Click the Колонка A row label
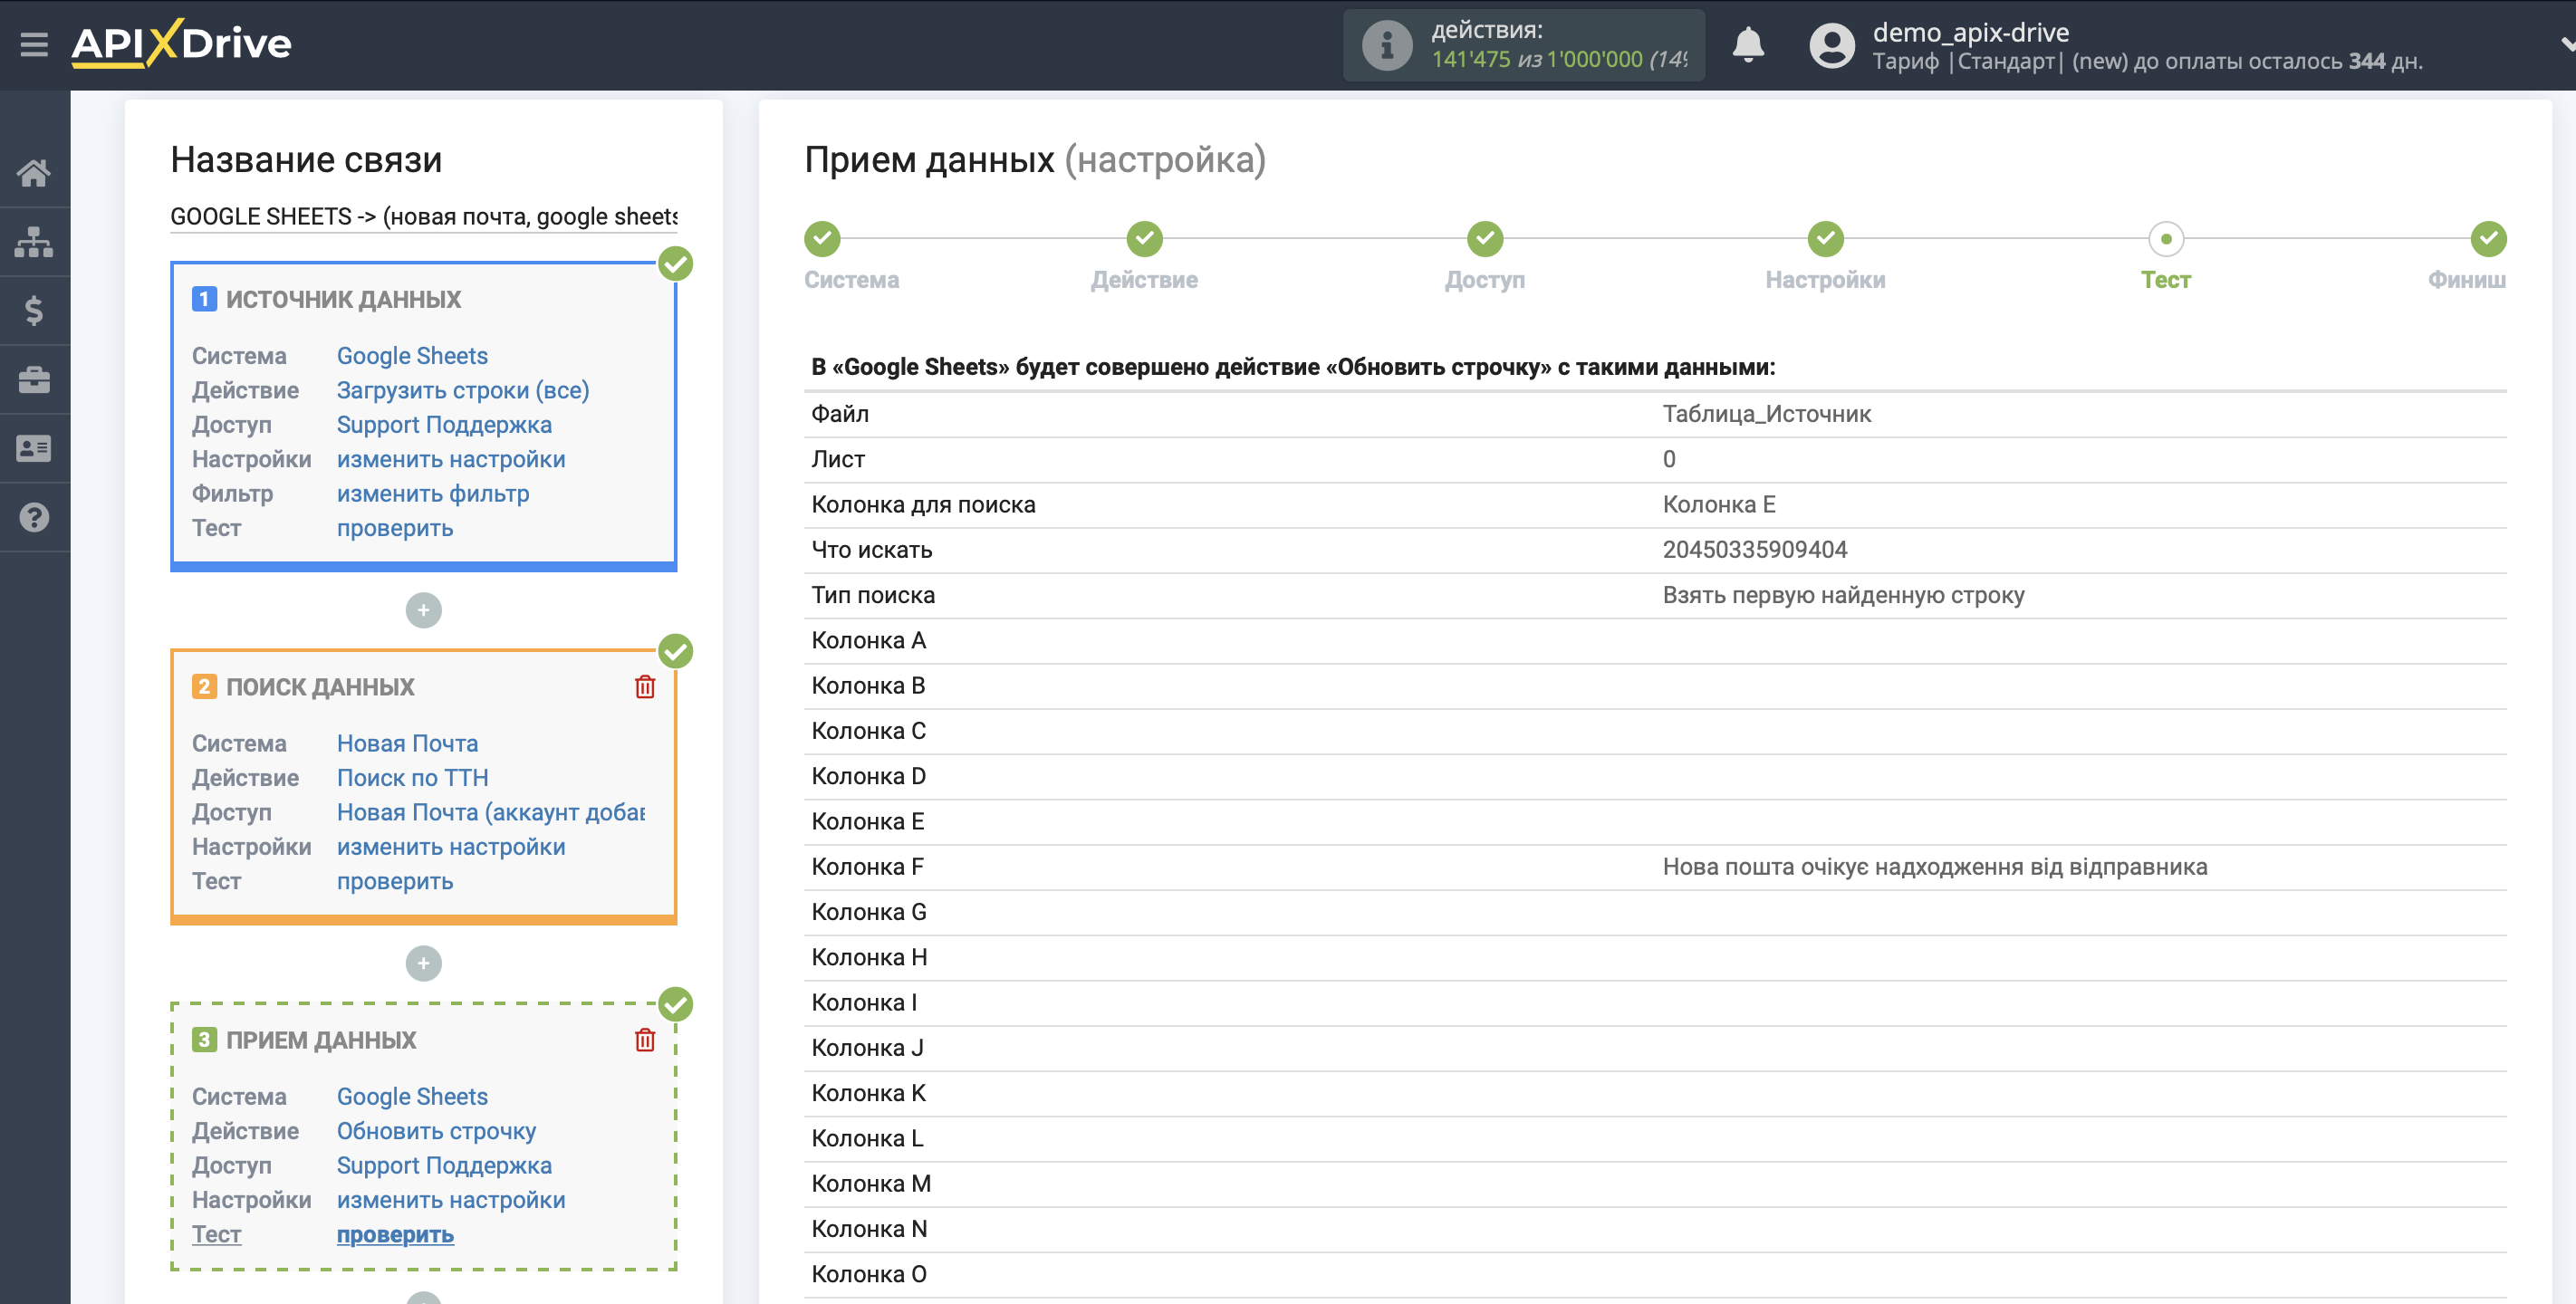Screen dimensions: 2576x1304 coord(868,641)
